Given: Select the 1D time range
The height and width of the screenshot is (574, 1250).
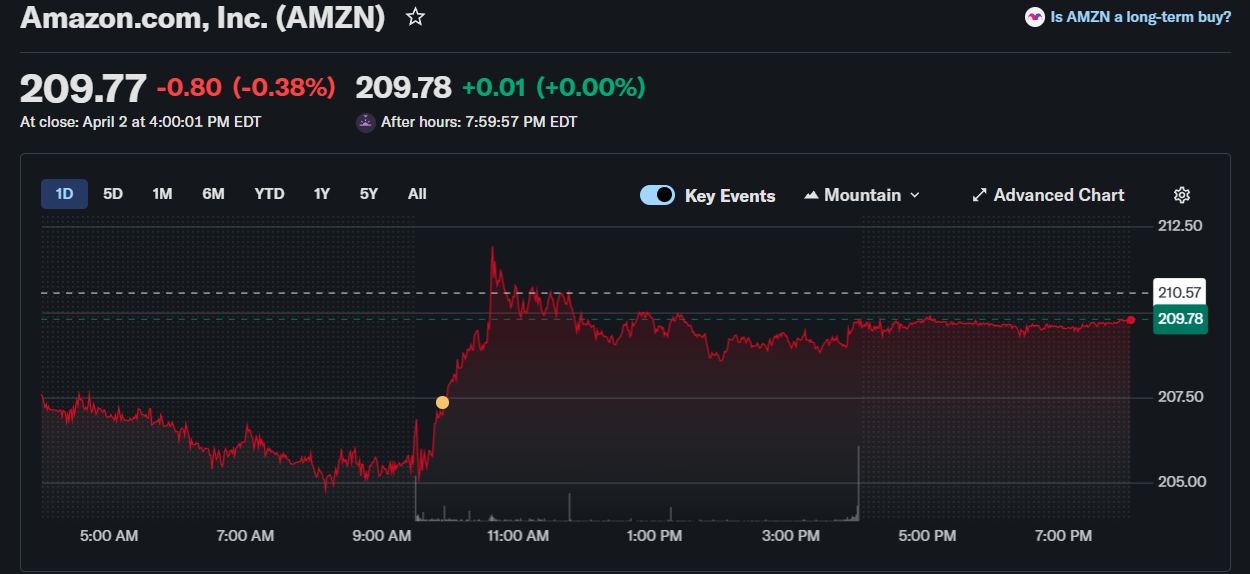Looking at the screenshot, I should tap(64, 194).
